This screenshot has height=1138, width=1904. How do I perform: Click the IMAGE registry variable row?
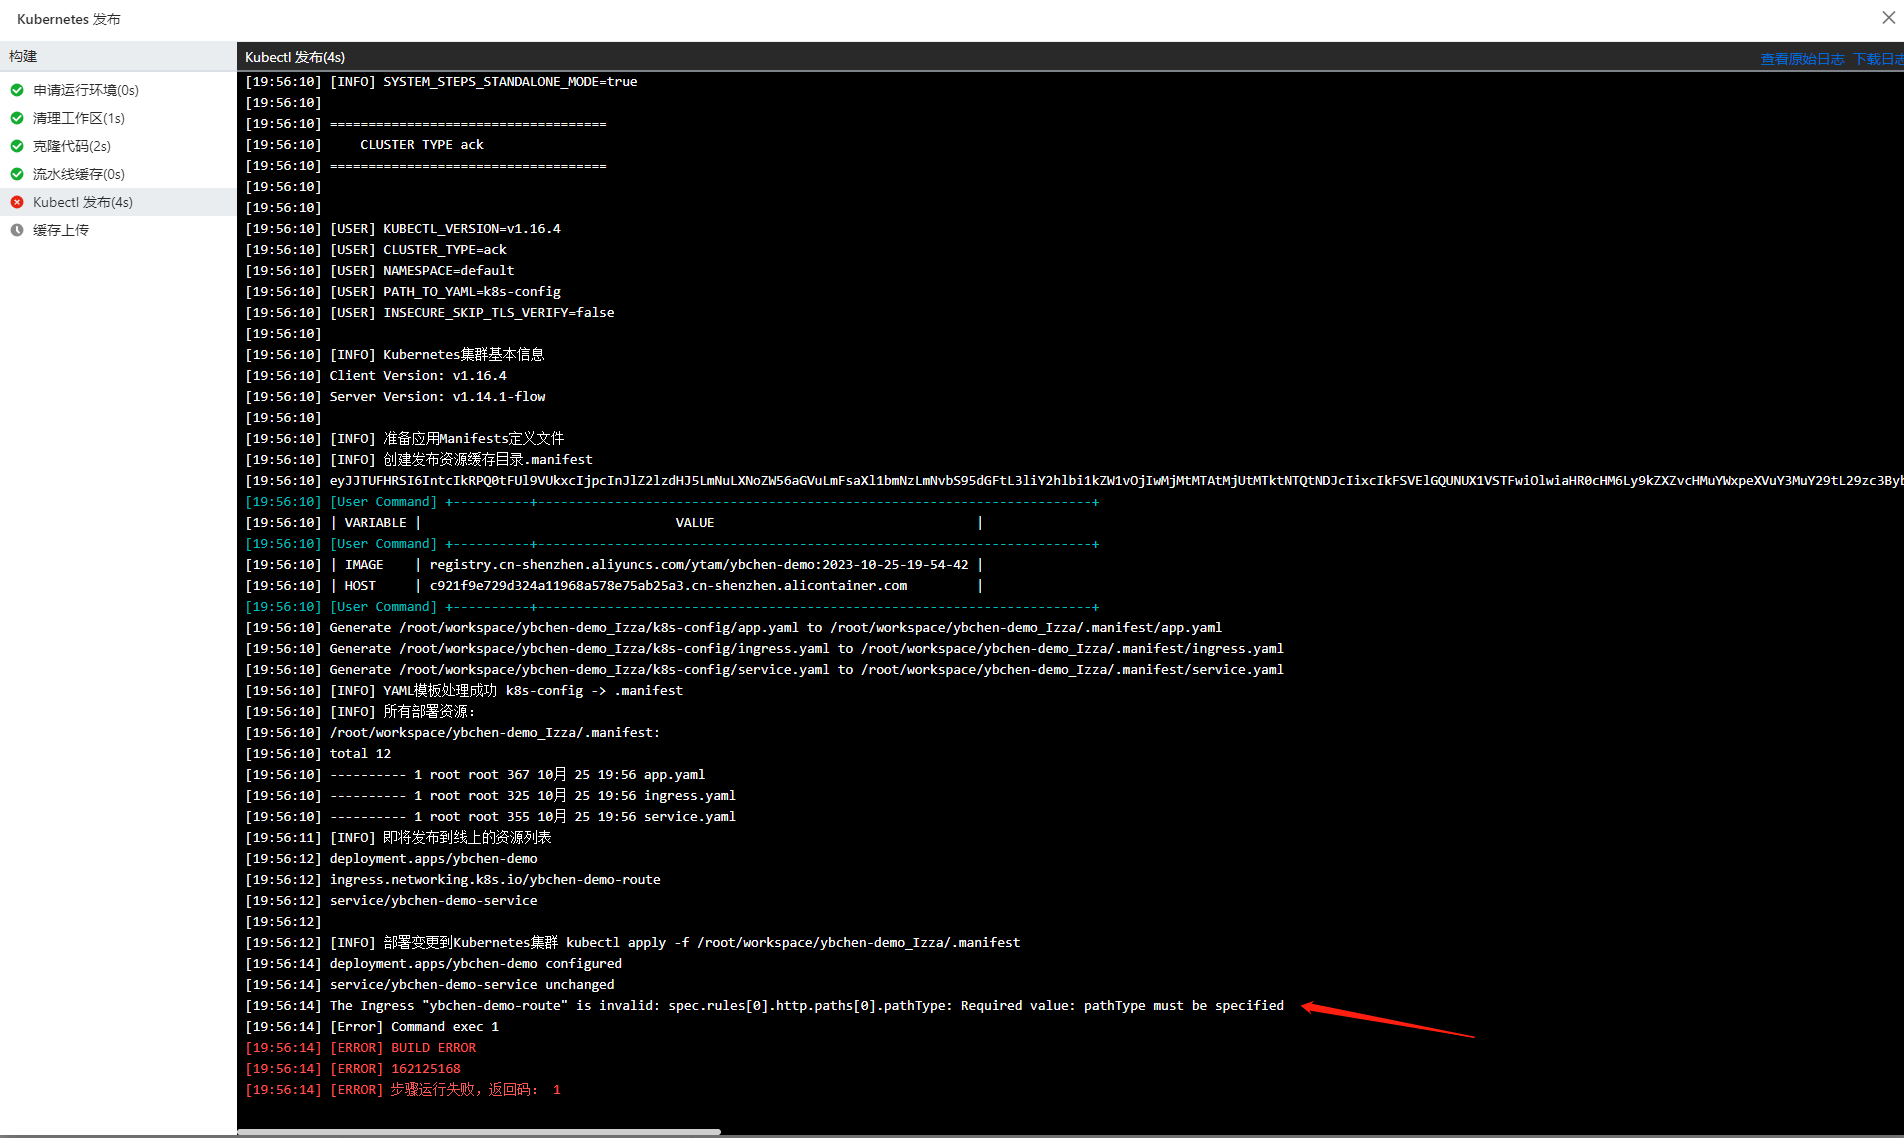[x=614, y=565]
